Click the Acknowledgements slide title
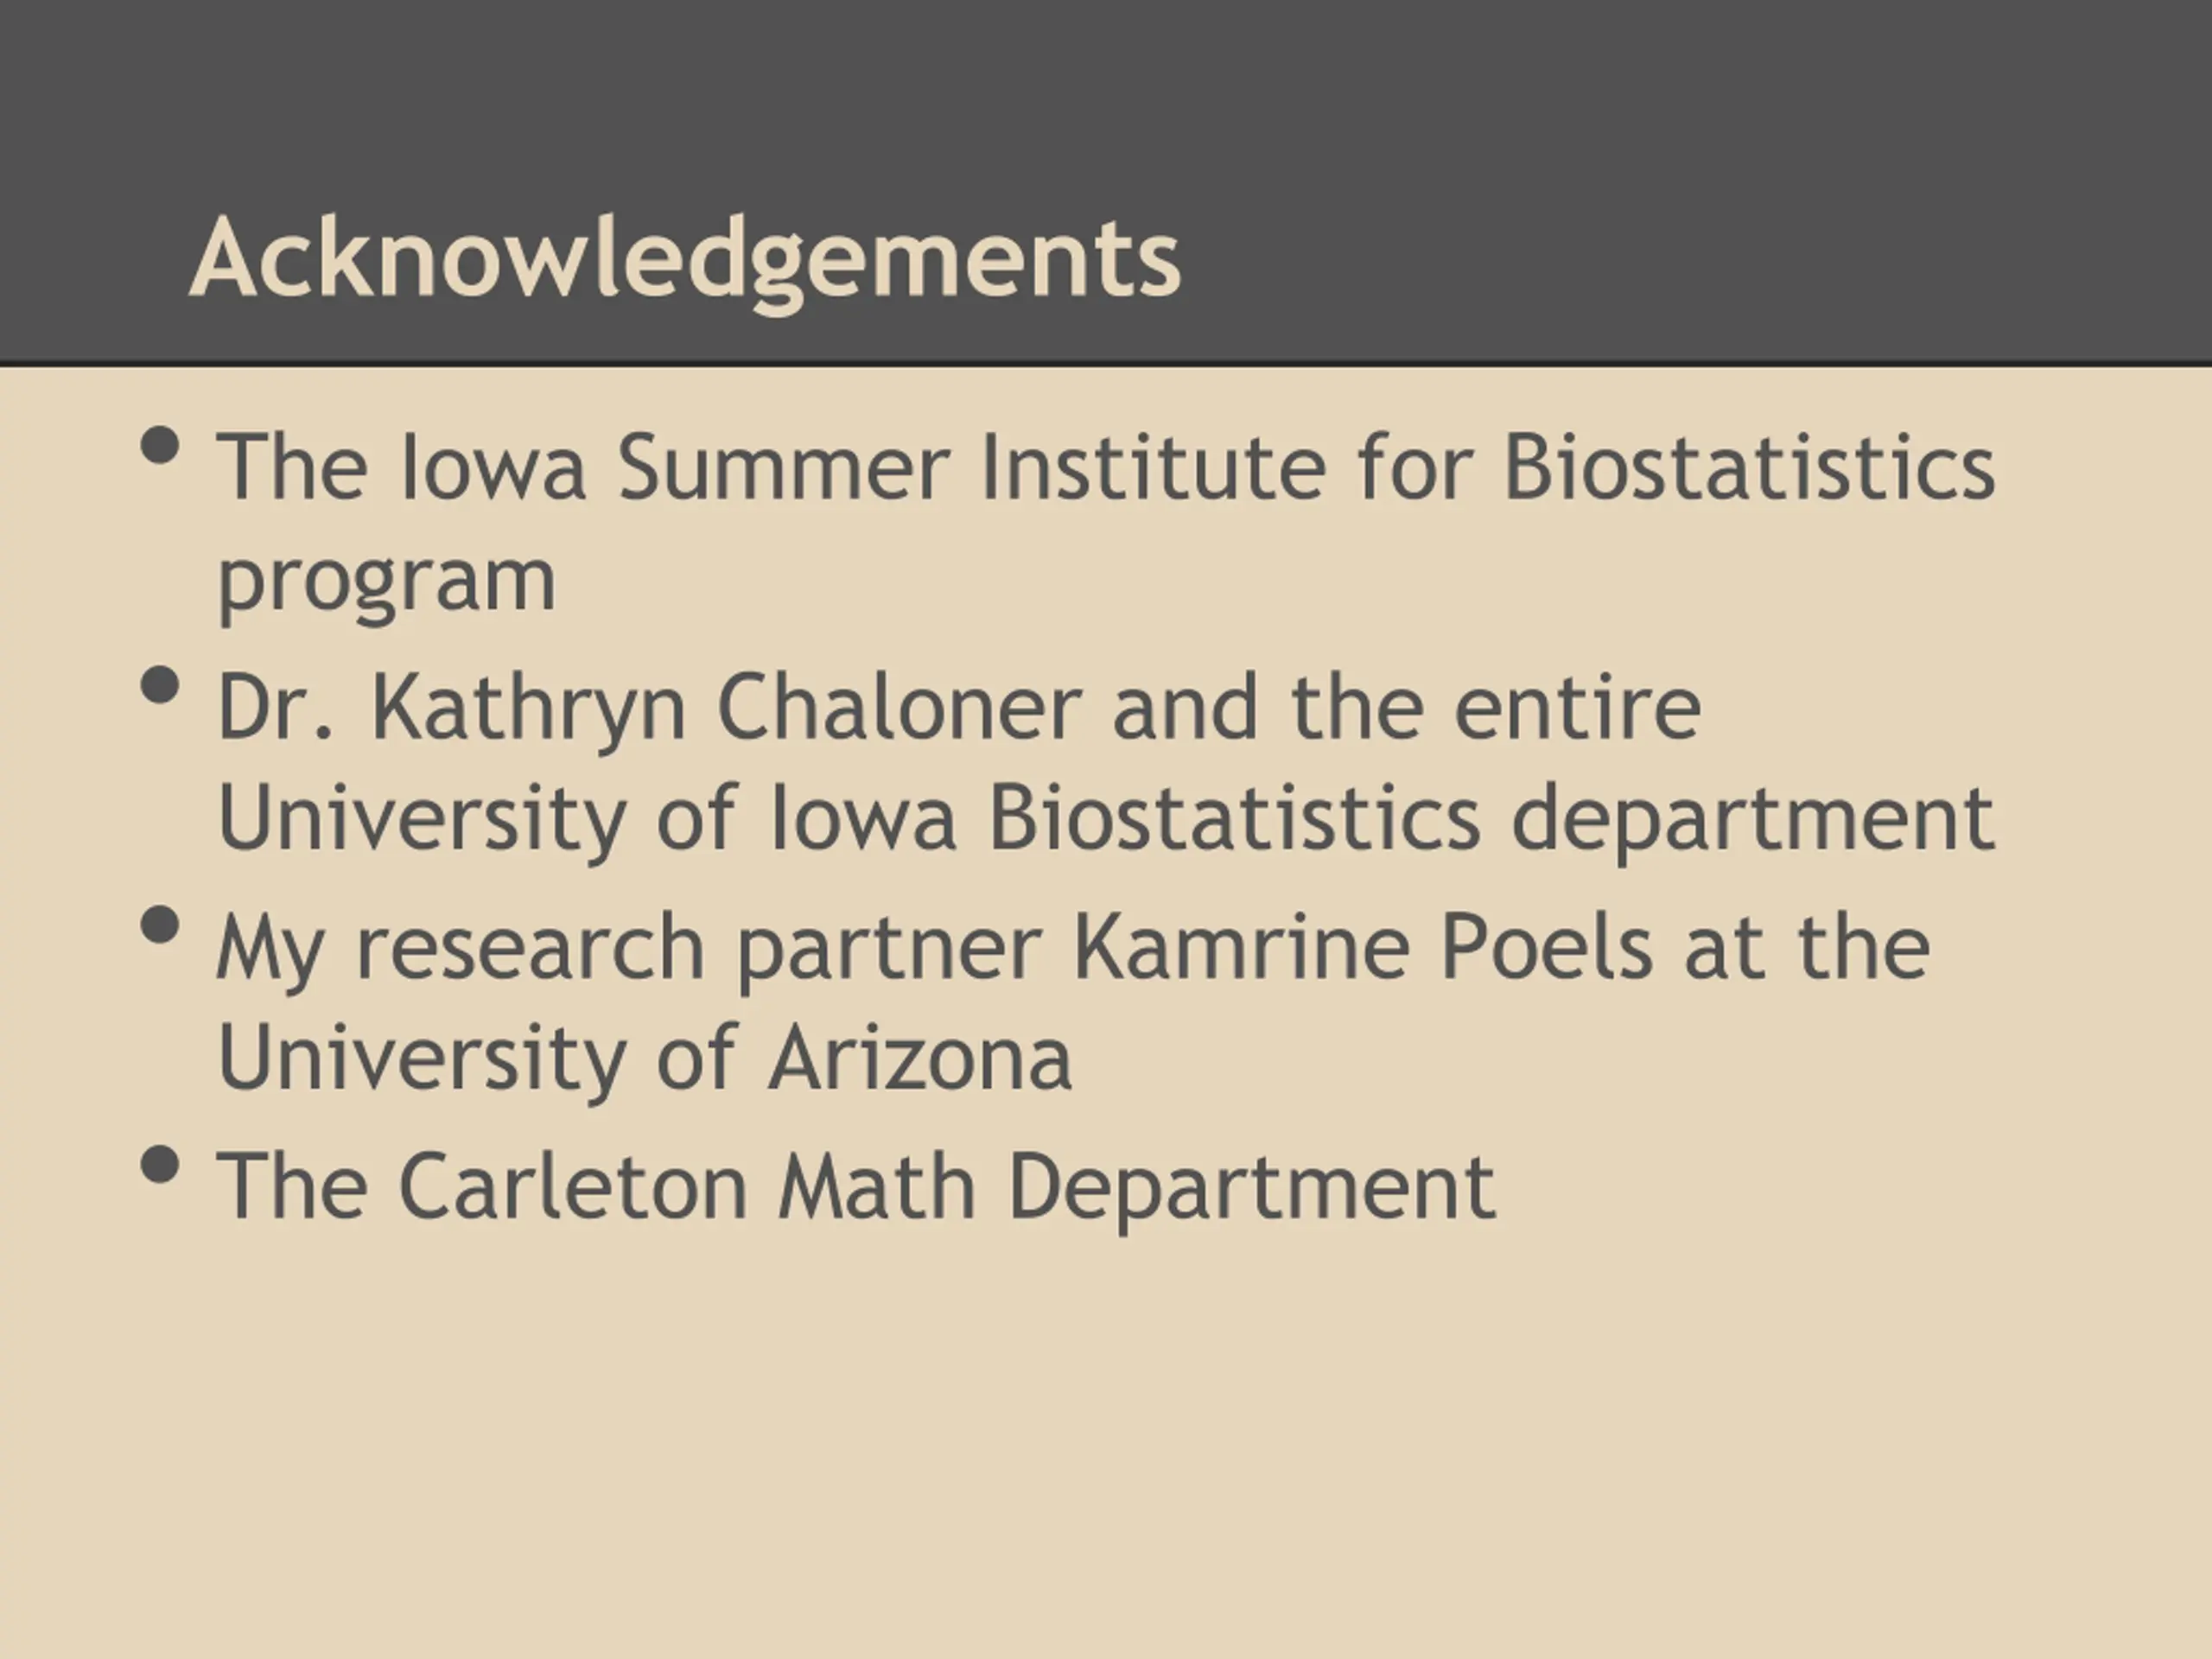This screenshot has height=1659, width=2212. 685,260
